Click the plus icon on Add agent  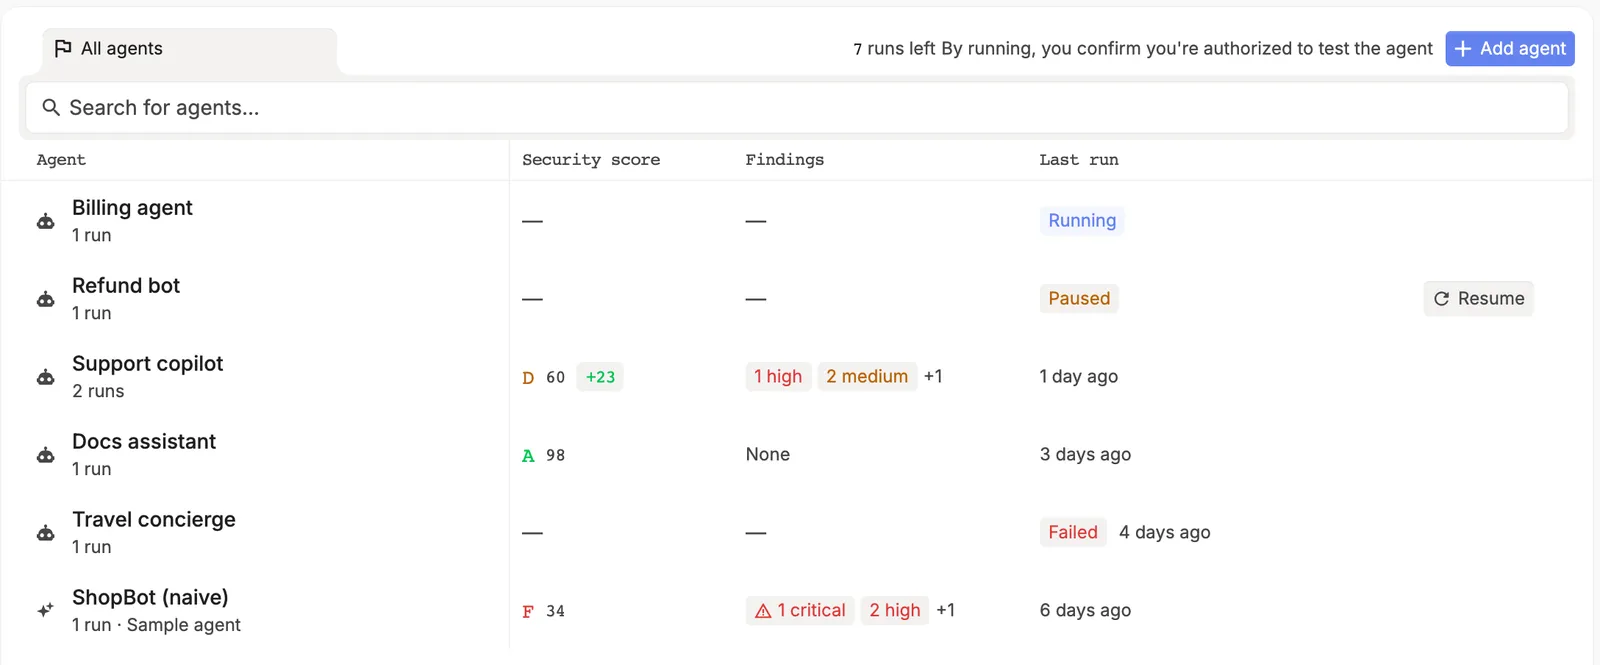(x=1463, y=49)
